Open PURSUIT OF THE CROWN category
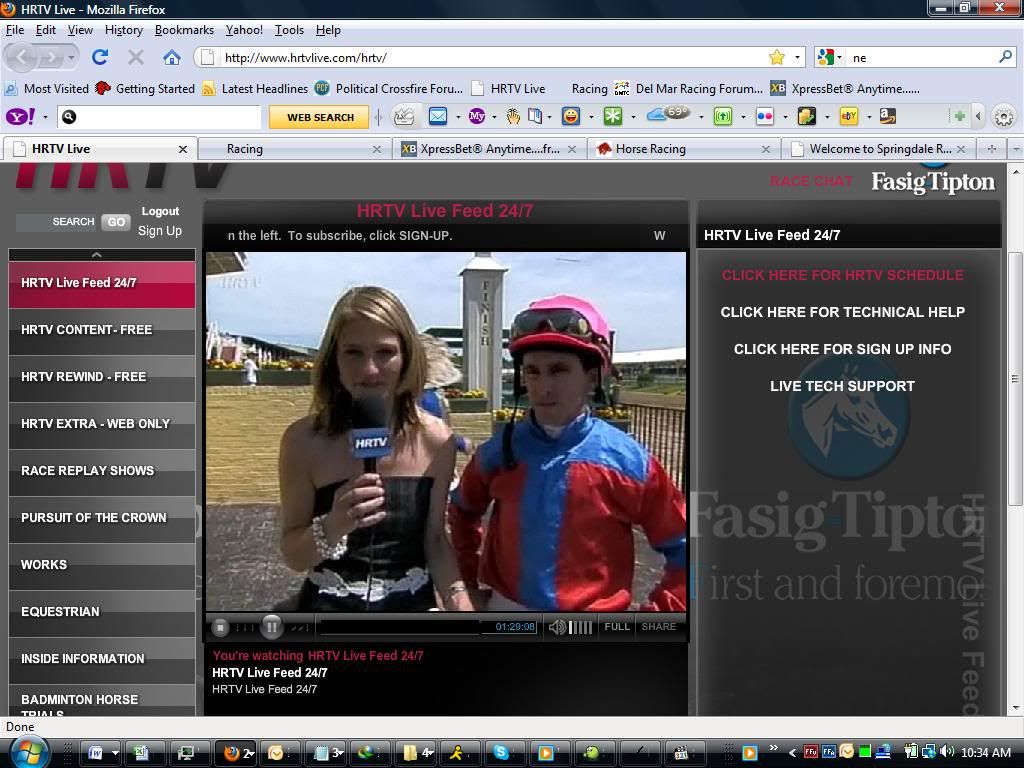This screenshot has height=768, width=1024. click(x=102, y=518)
